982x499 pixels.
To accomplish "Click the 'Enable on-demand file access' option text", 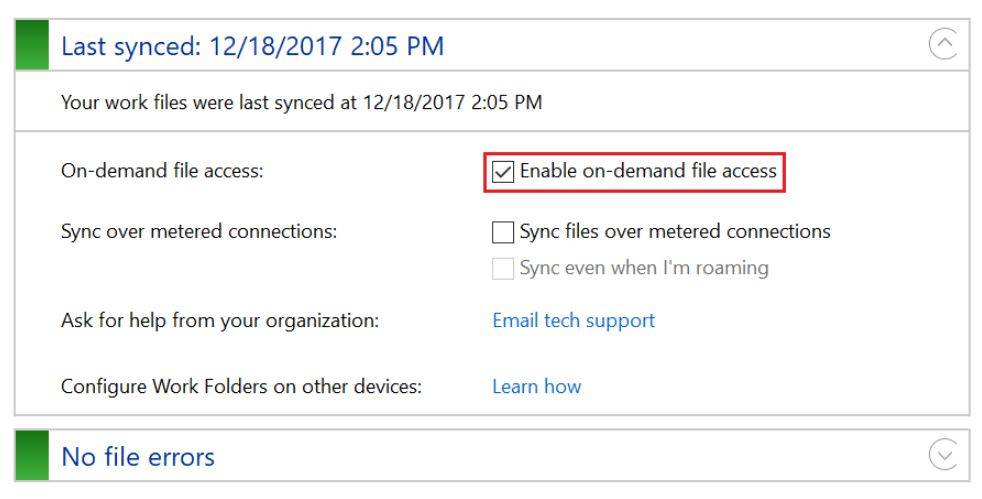I will click(x=648, y=171).
